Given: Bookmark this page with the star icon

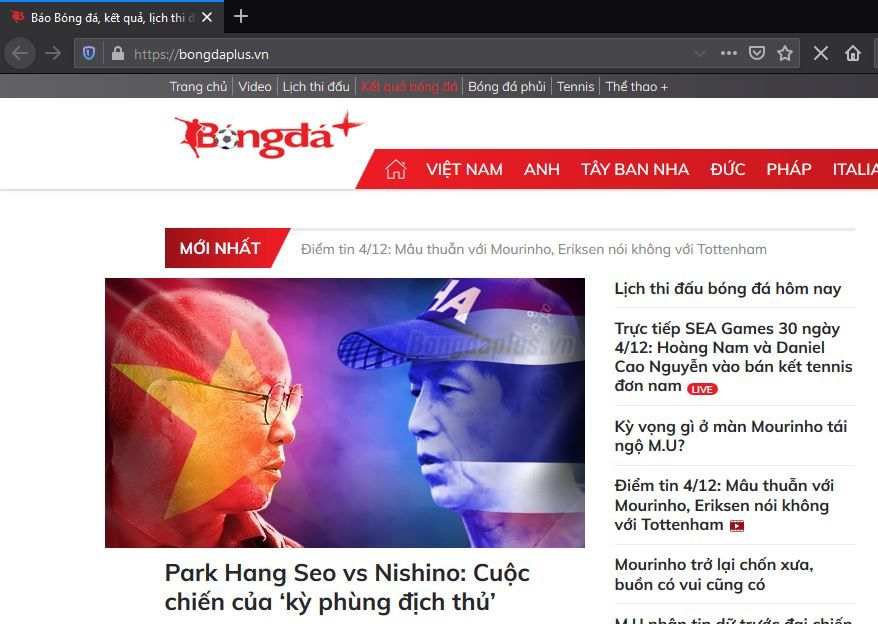Looking at the screenshot, I should pos(784,53).
